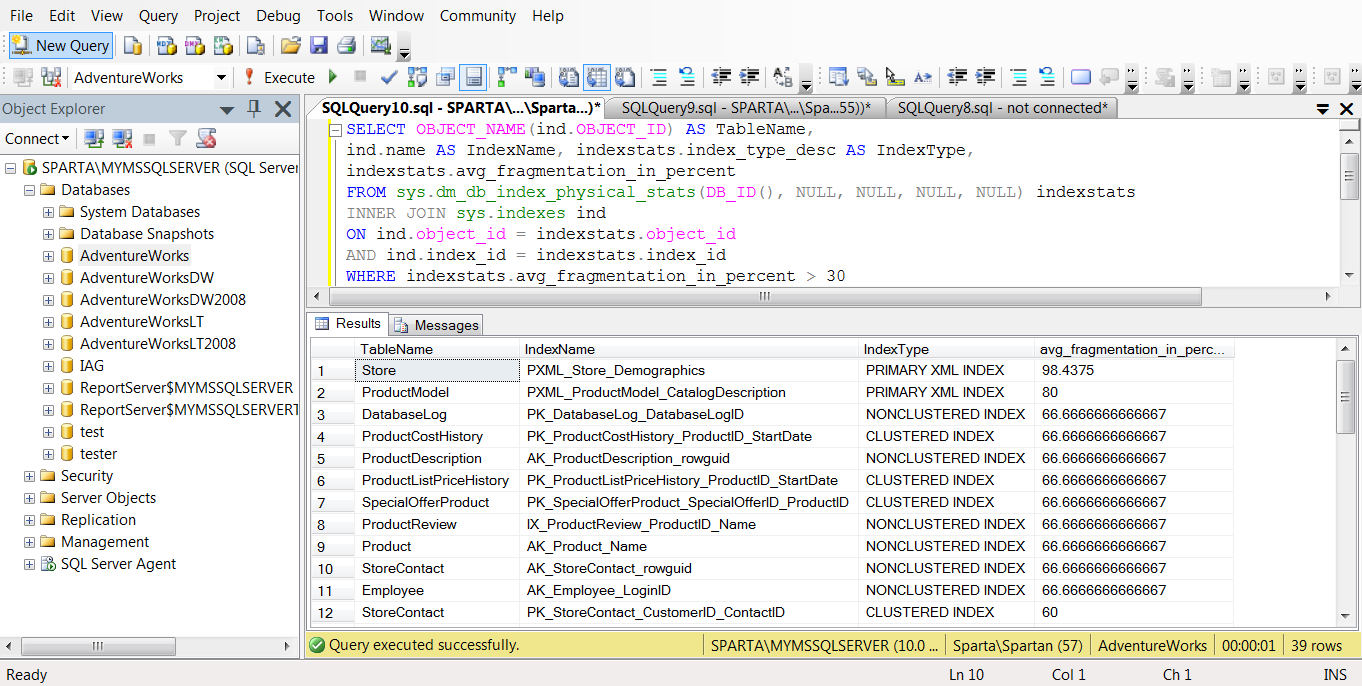The image size is (1362, 686).
Task: Comment out the selected lines icon
Action: [x=659, y=77]
